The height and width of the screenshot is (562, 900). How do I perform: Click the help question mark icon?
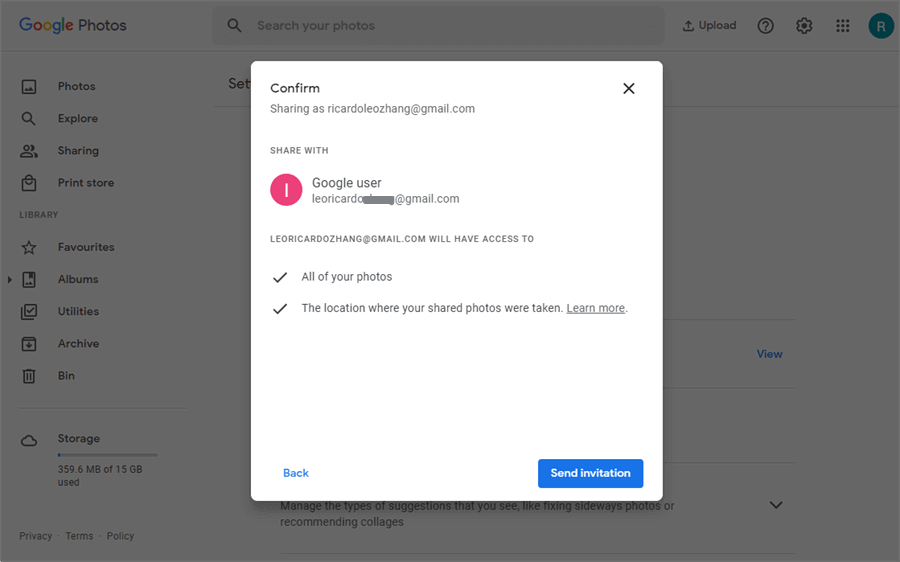pos(766,26)
